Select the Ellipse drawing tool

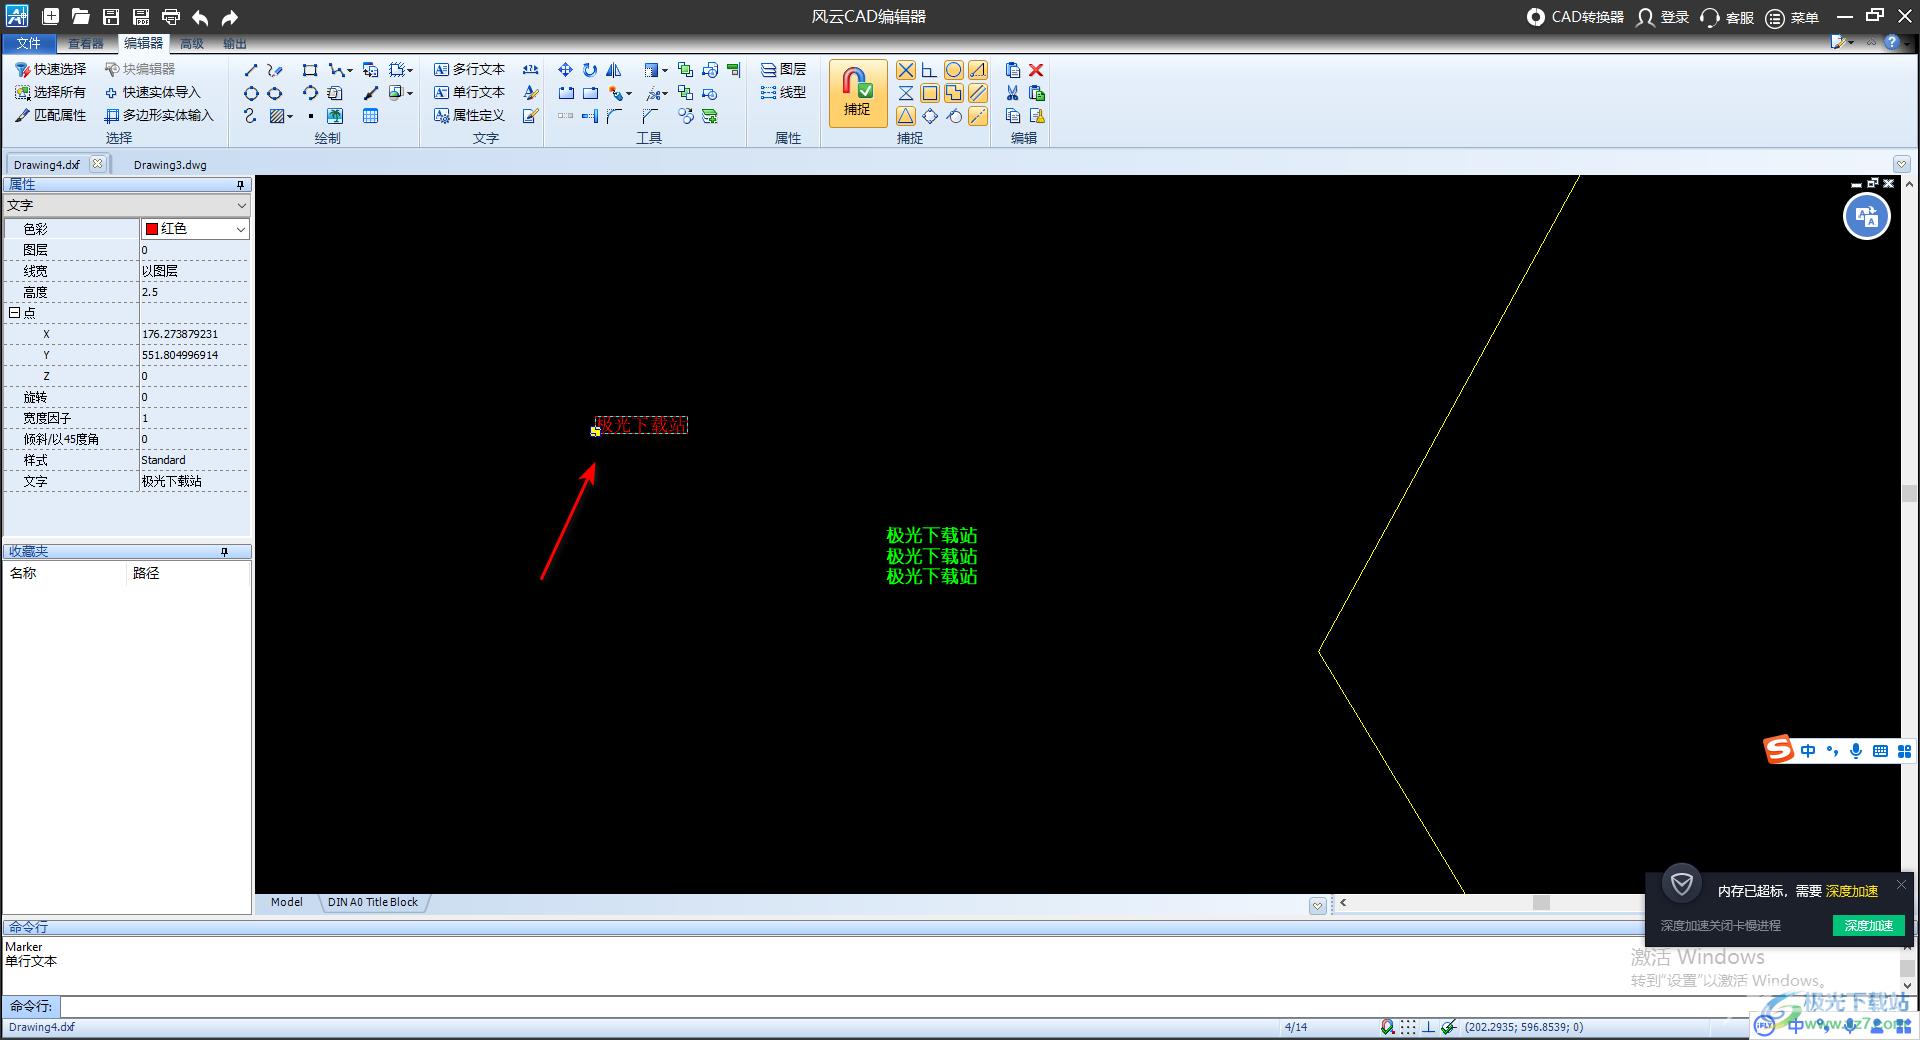tap(274, 93)
